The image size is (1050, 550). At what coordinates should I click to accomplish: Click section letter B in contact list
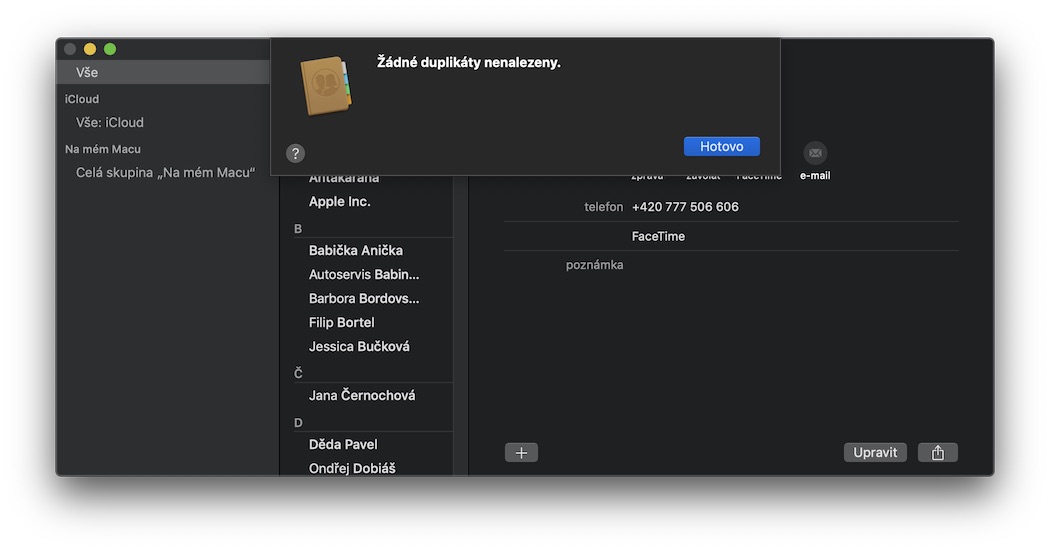coord(298,229)
